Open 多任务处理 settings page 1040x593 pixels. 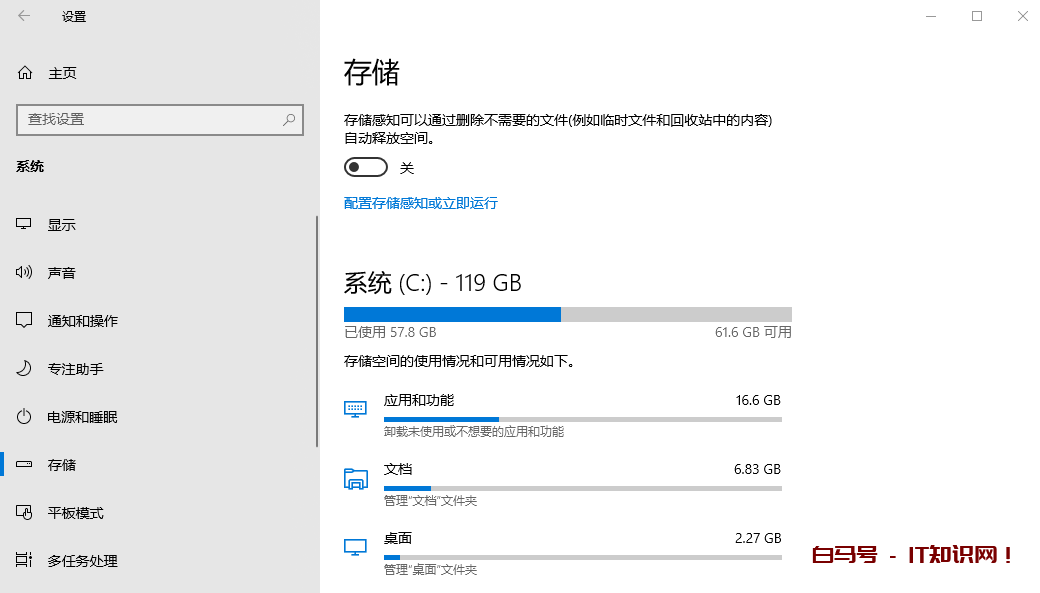(82, 561)
